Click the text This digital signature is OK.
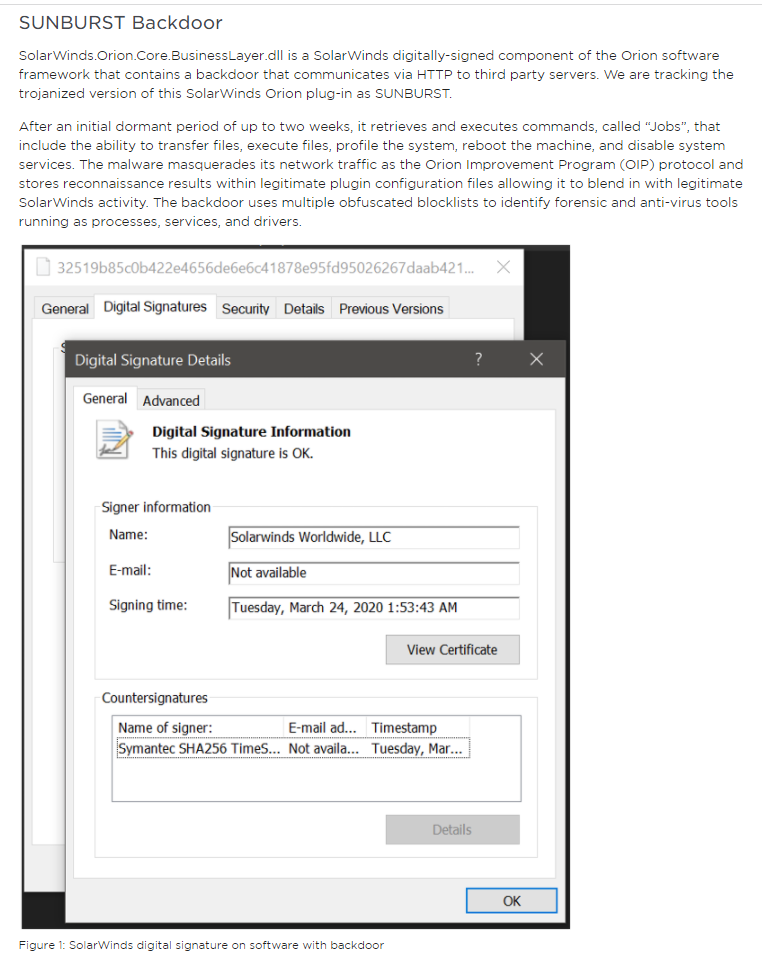Image resolution: width=762 pixels, height=957 pixels. click(x=232, y=453)
